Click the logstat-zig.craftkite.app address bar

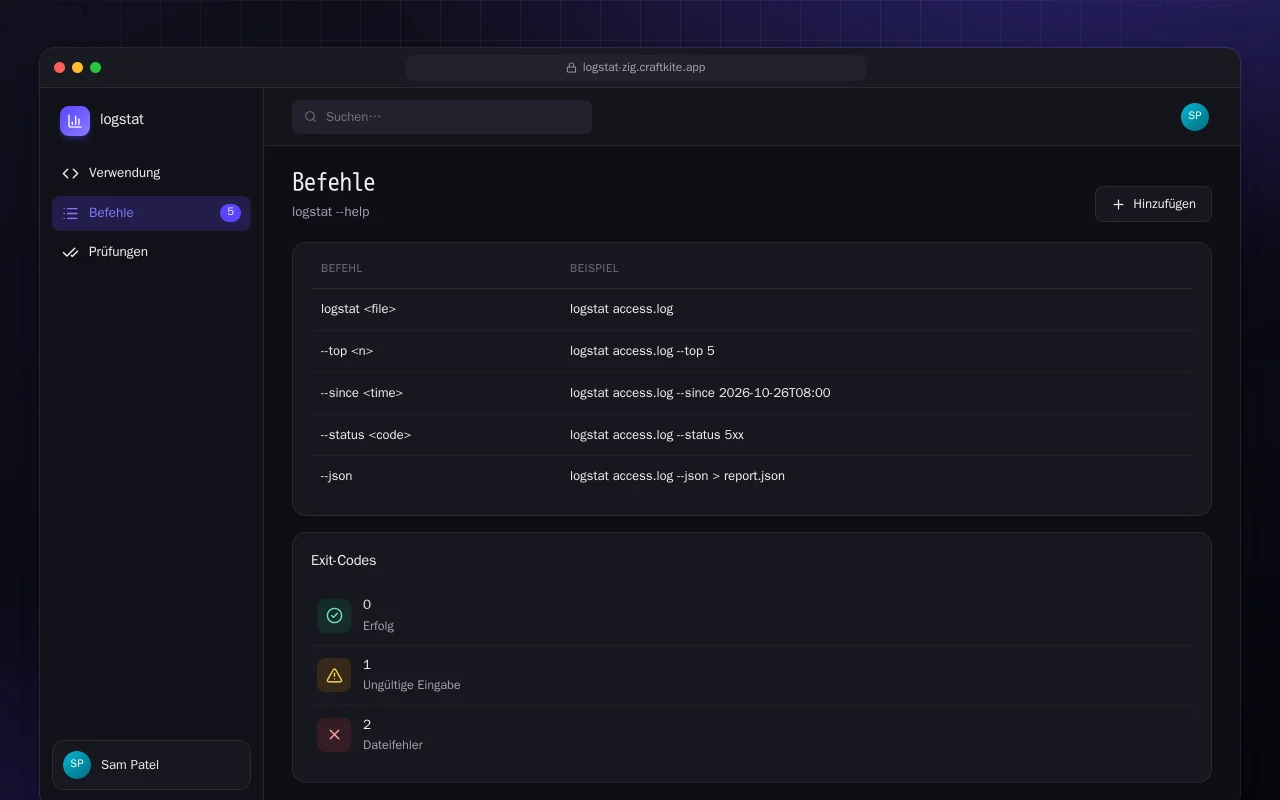(x=636, y=68)
